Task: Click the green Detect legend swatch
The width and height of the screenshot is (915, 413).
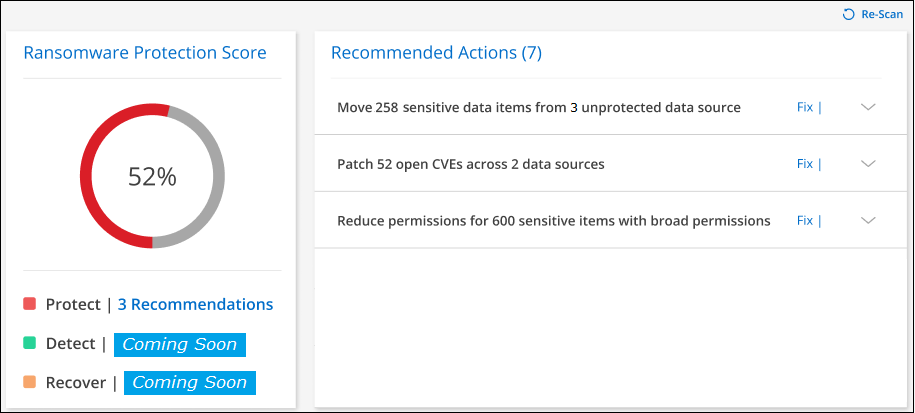Action: [30, 344]
